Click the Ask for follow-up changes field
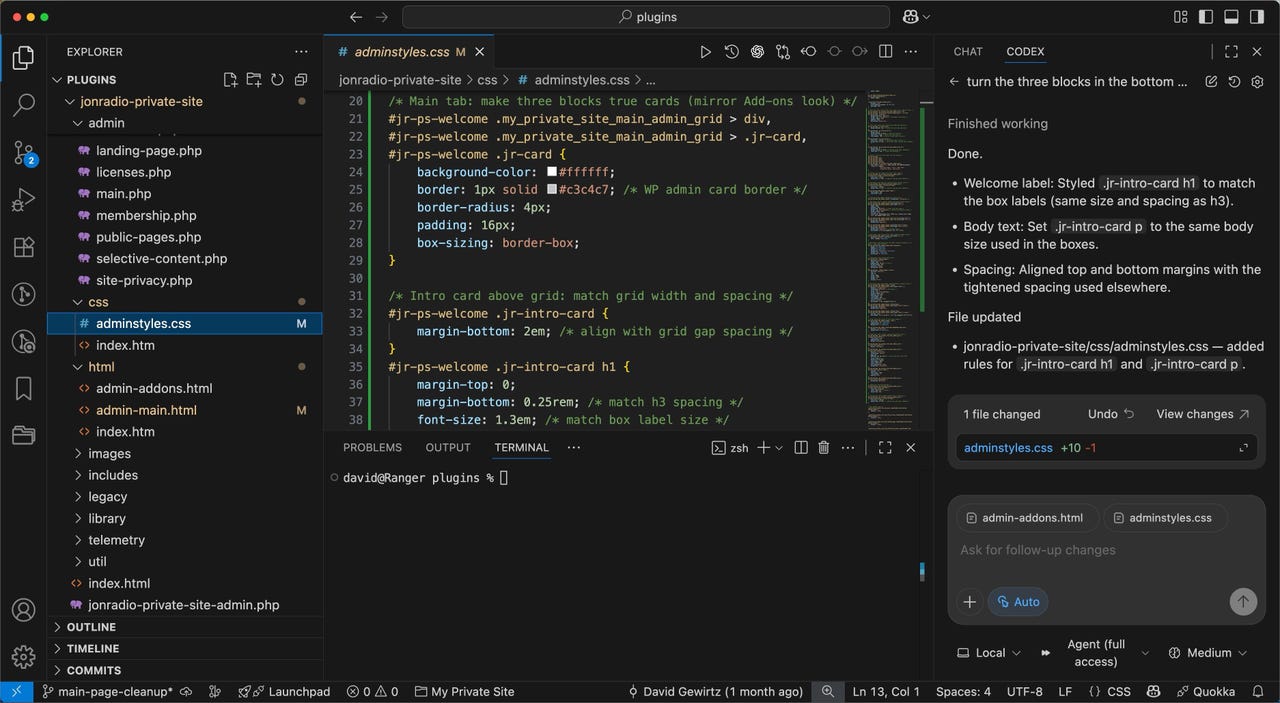Image resolution: width=1280 pixels, height=703 pixels. click(x=1106, y=550)
